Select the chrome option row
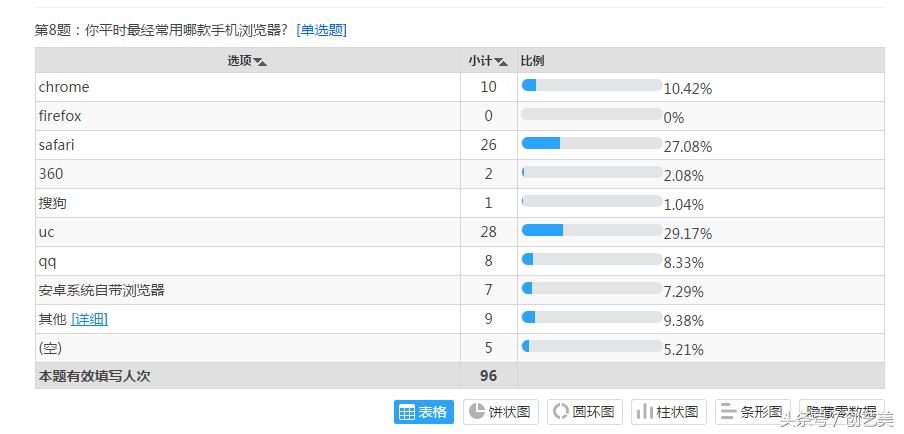 [459, 87]
